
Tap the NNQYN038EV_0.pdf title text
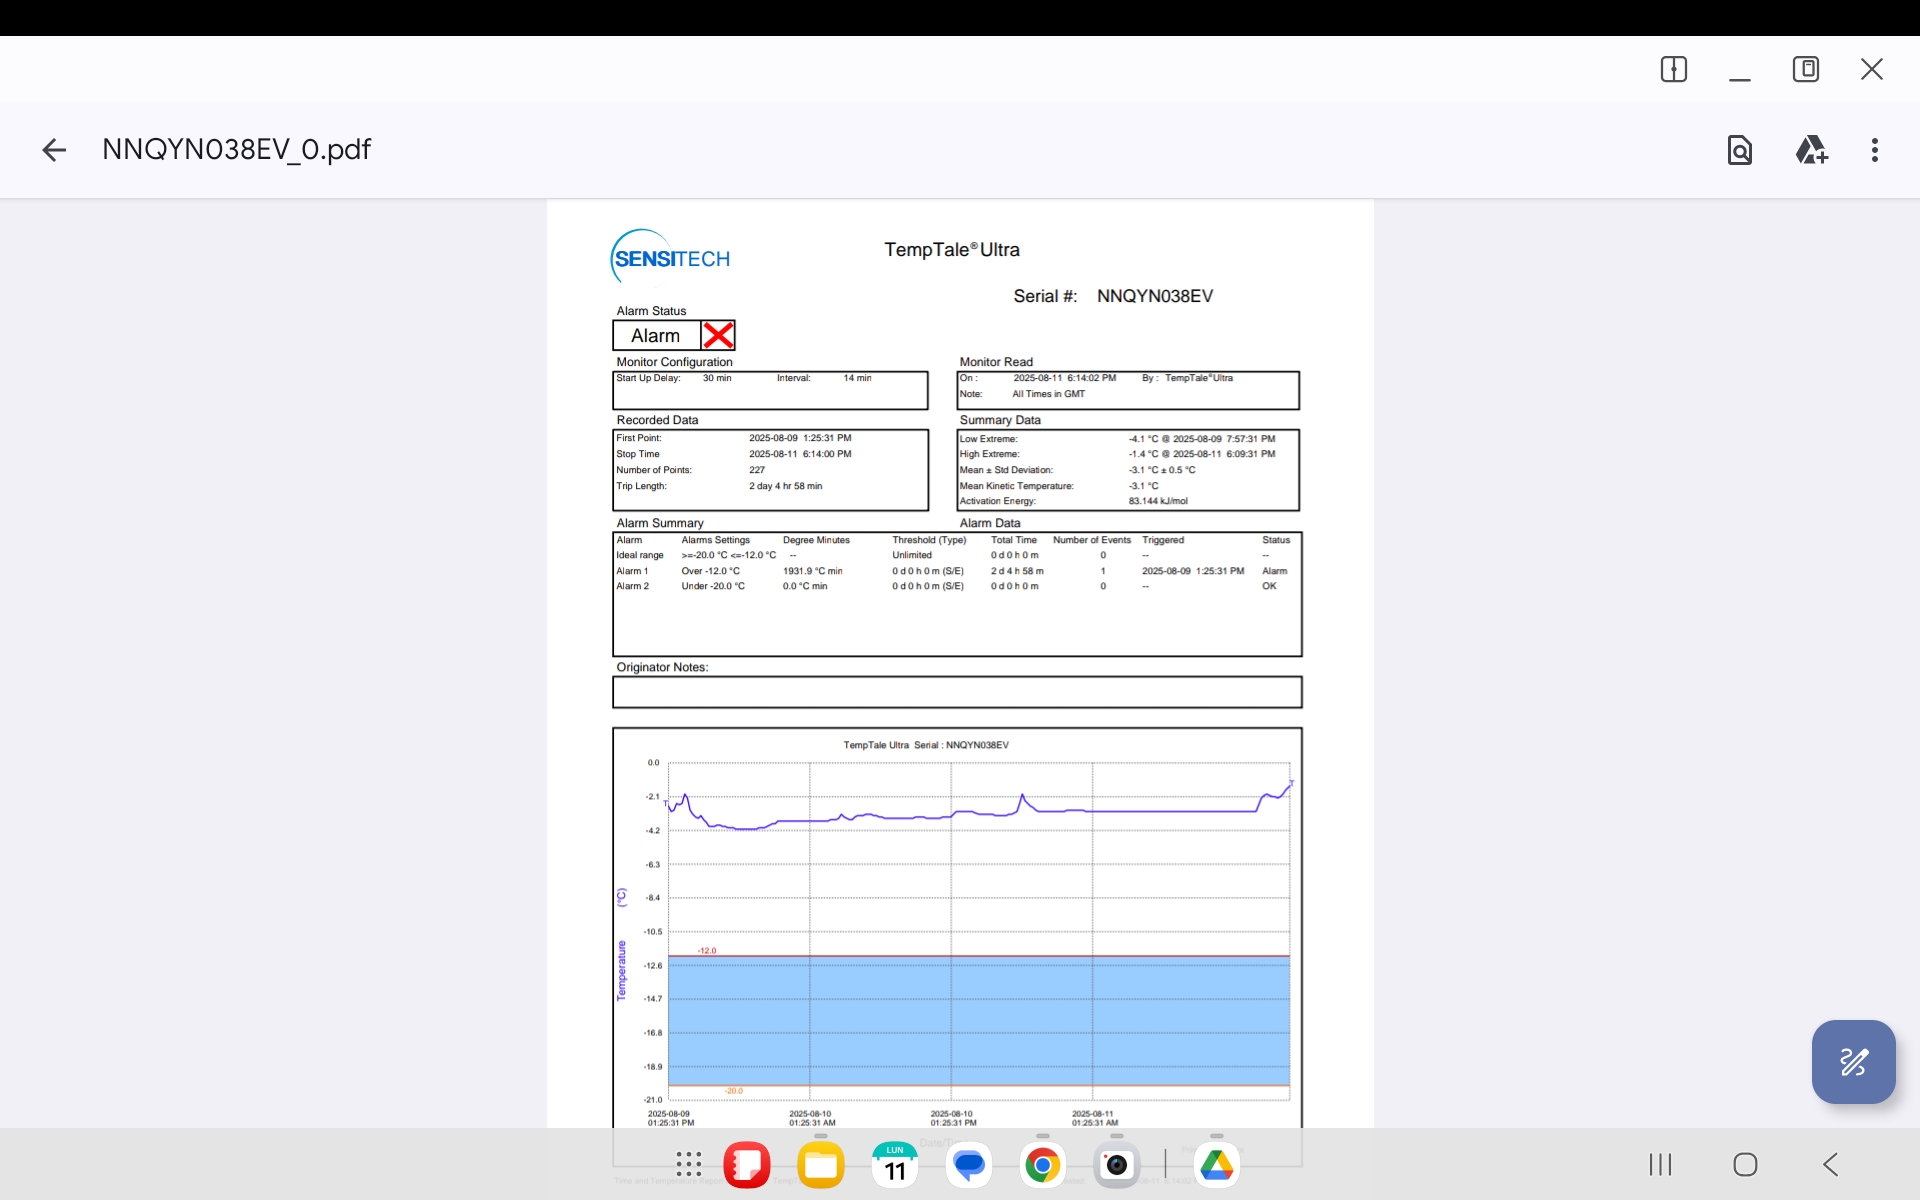236,150
